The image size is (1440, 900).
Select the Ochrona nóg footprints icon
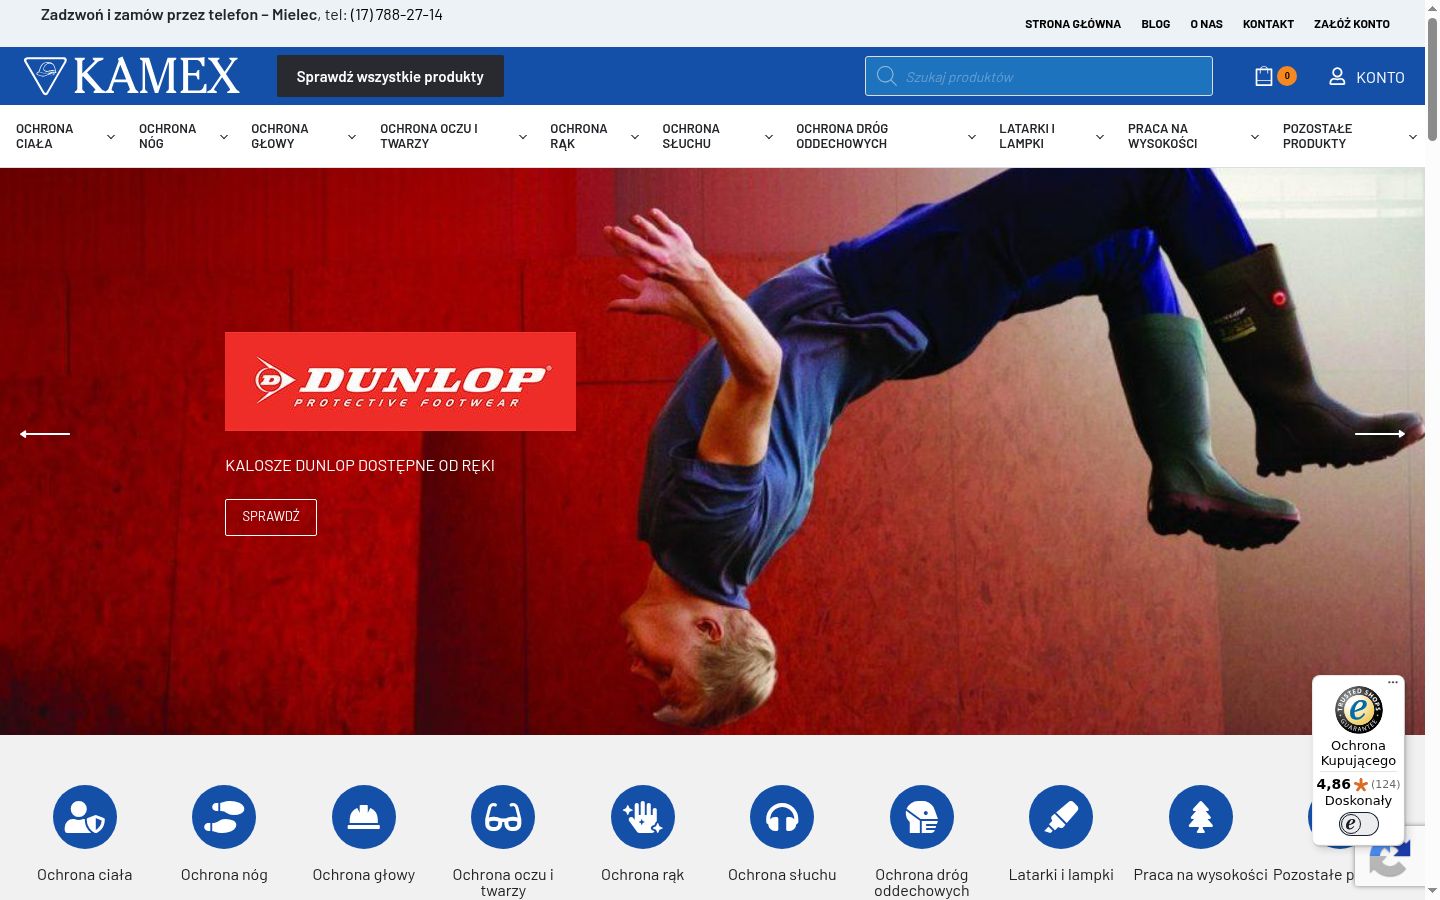[224, 817]
